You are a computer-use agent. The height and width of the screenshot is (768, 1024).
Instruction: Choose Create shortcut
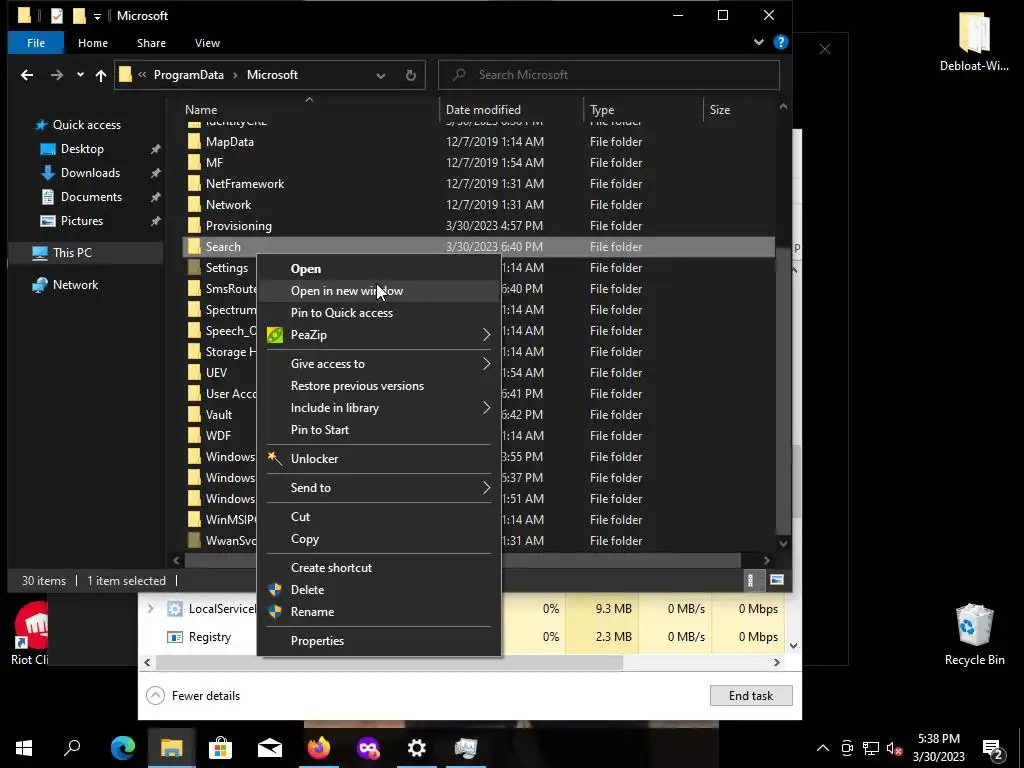tap(379, 568)
